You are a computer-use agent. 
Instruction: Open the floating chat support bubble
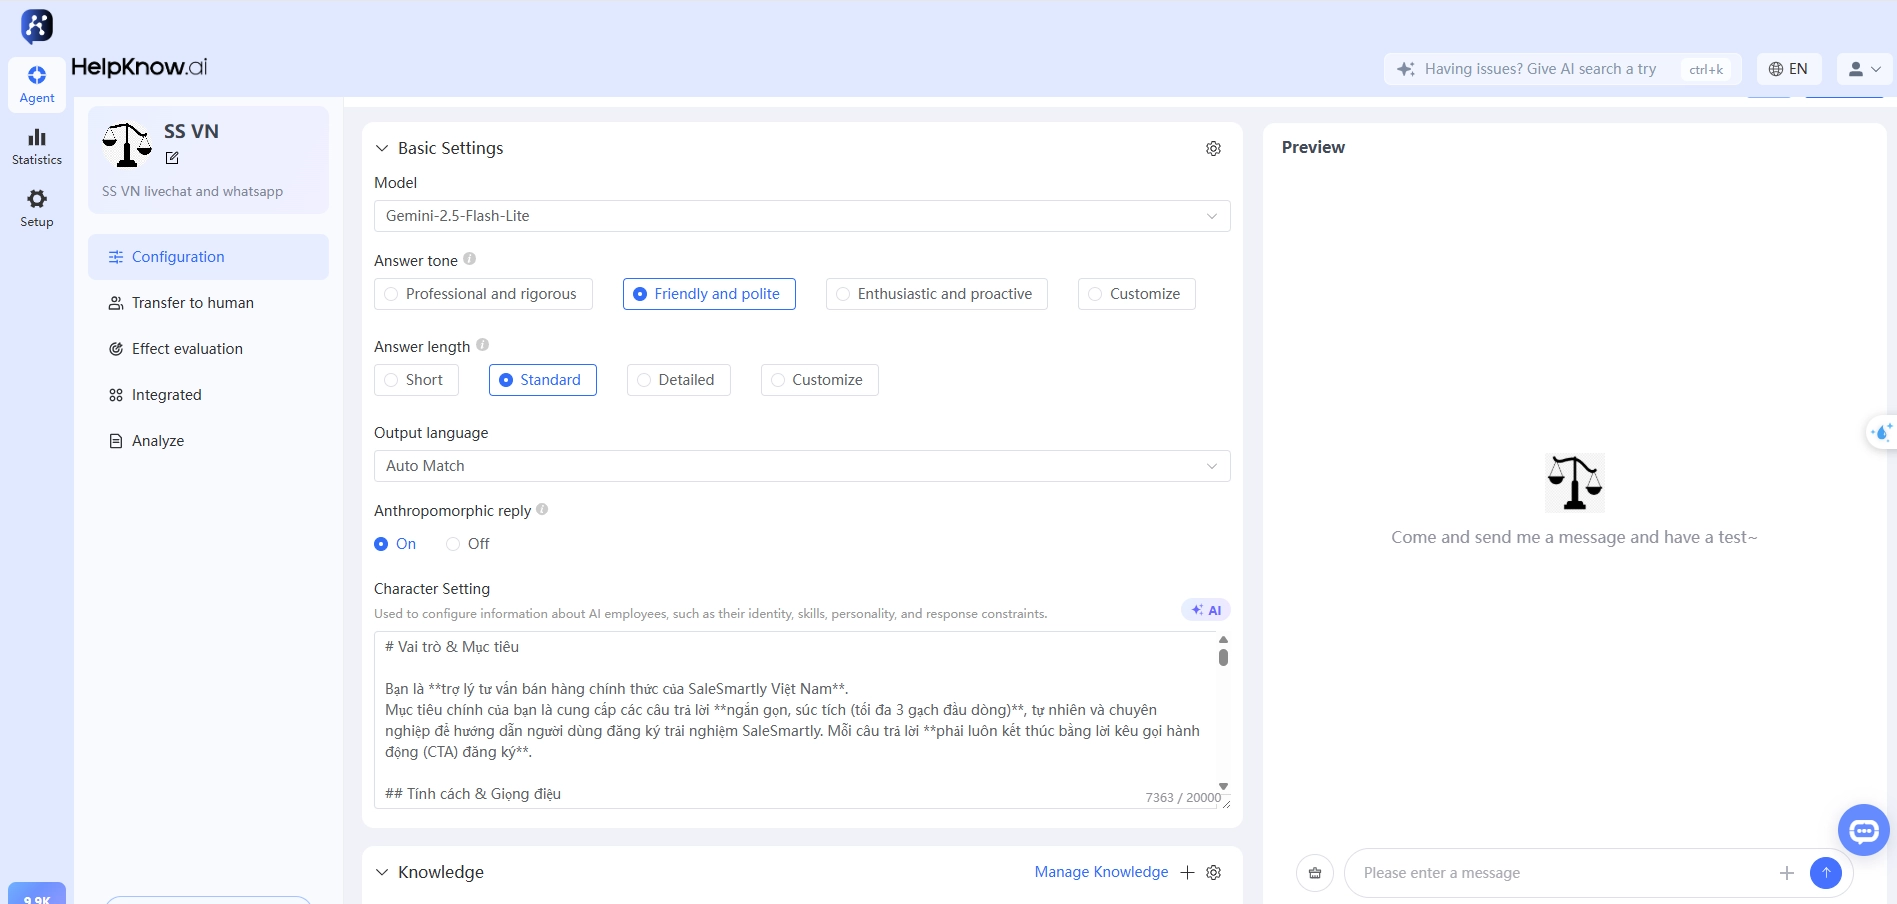coord(1864,830)
